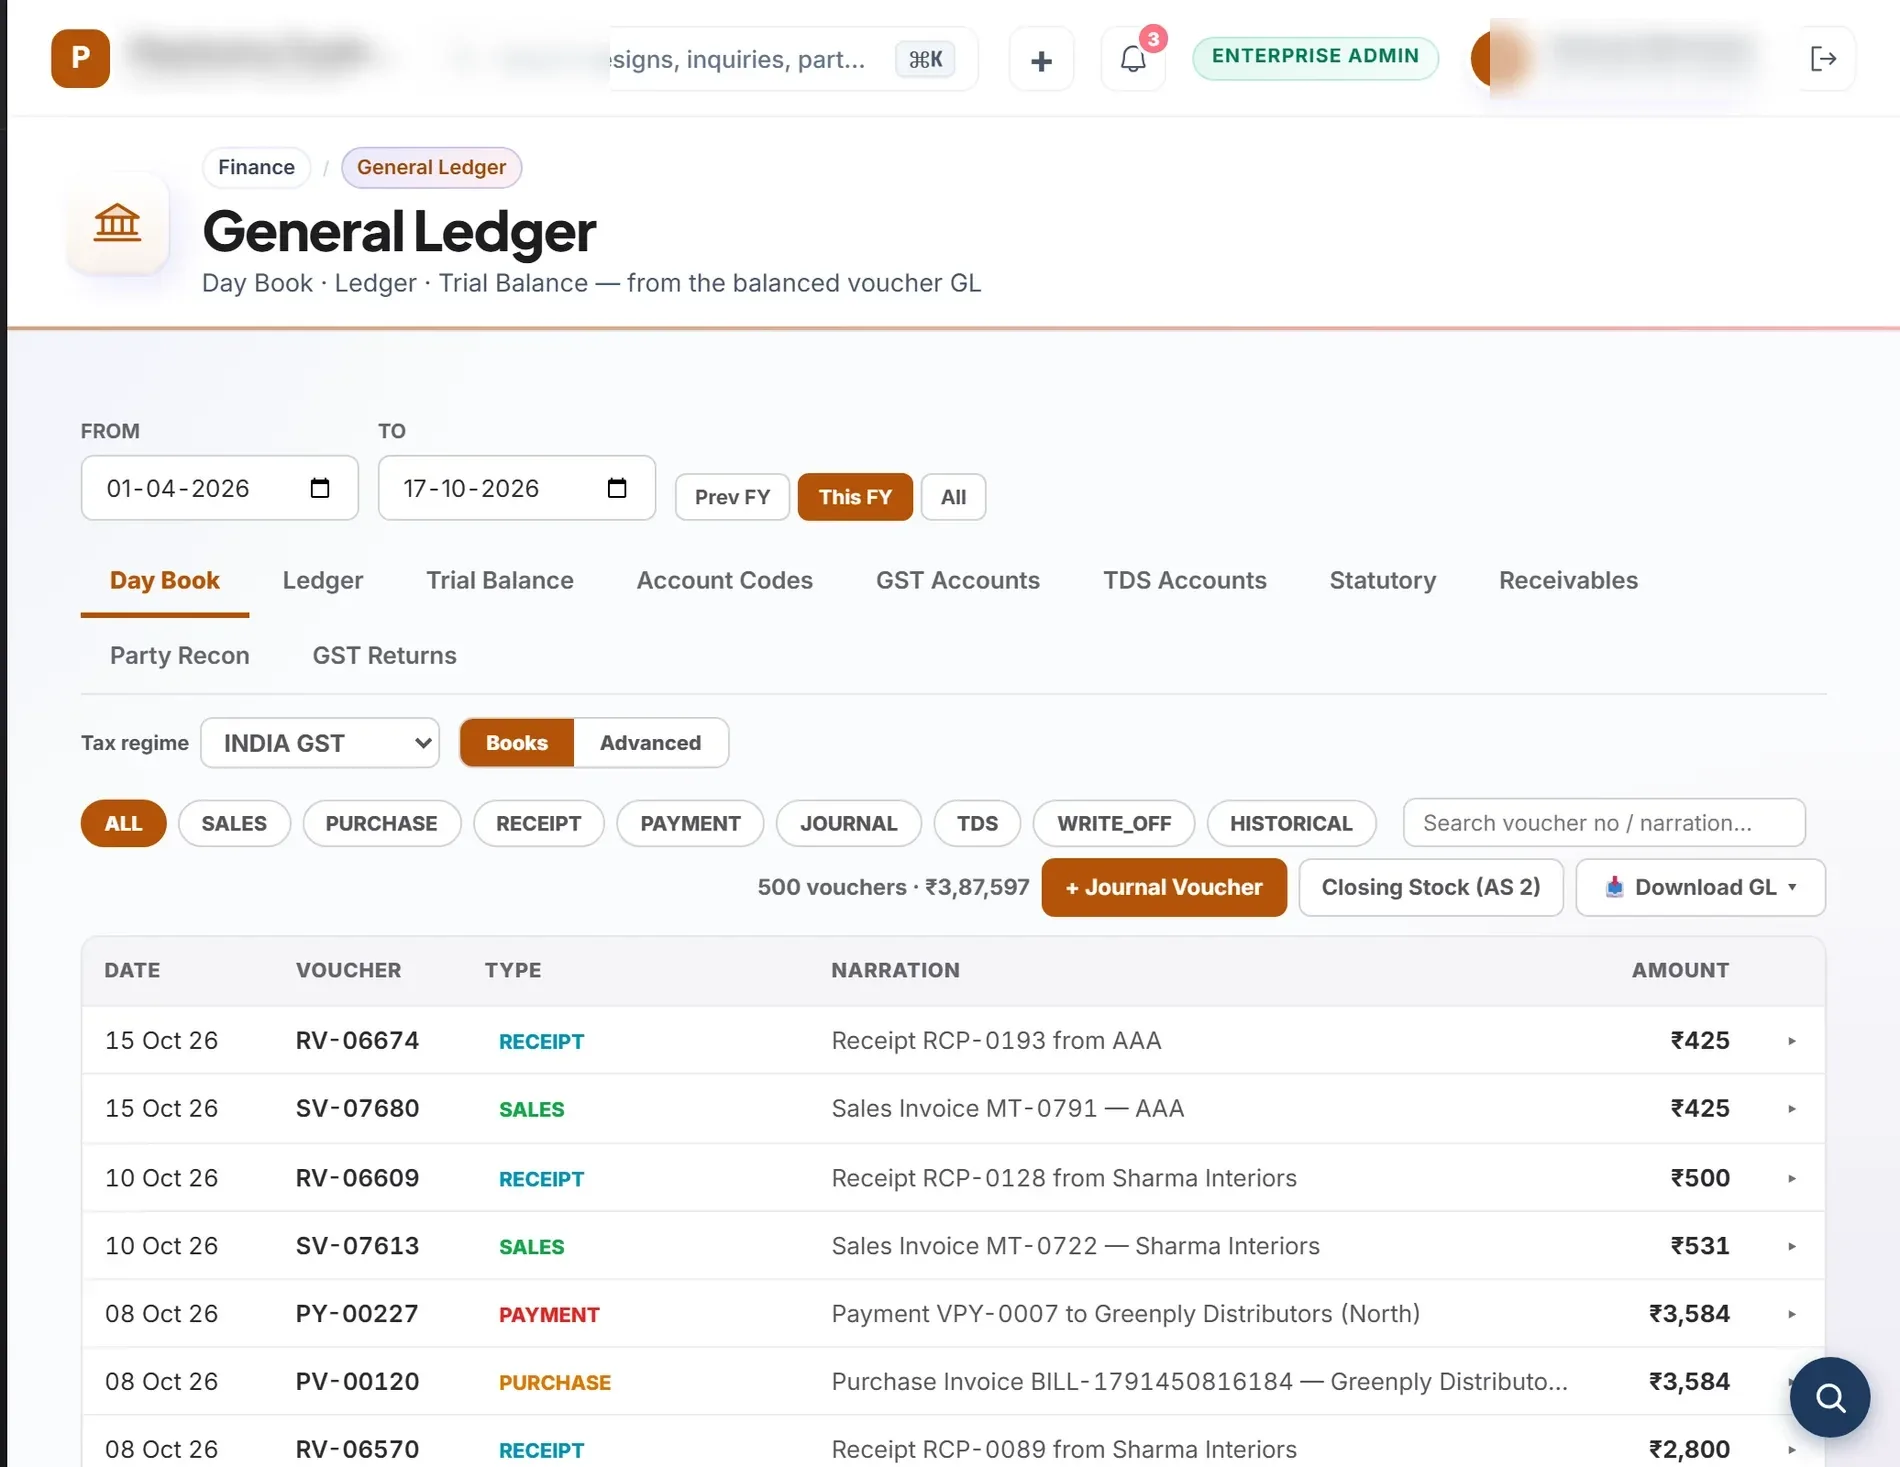Click the plus quick-create icon
The width and height of the screenshot is (1900, 1467).
tap(1041, 60)
